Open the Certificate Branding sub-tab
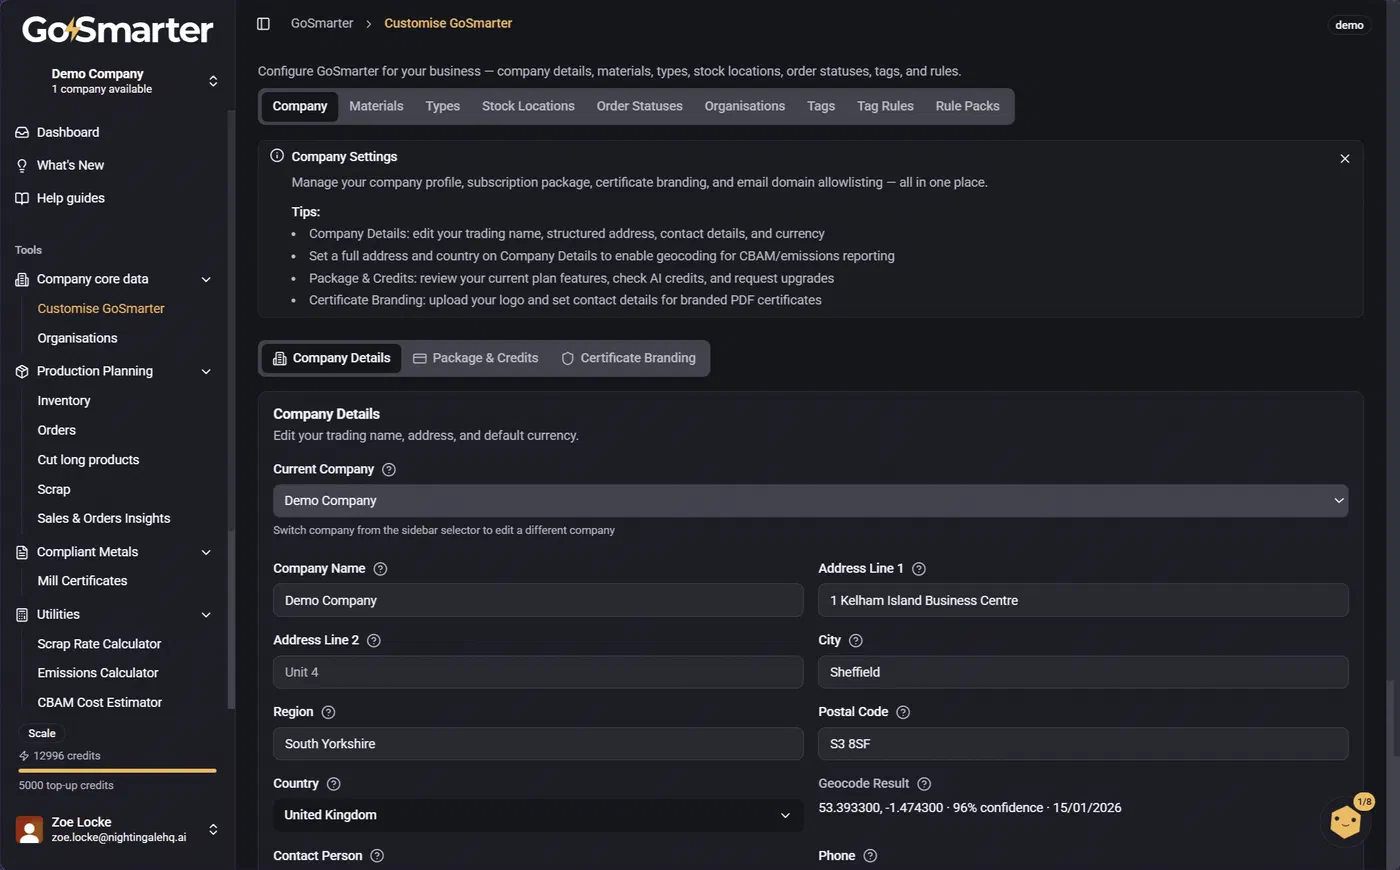 [629, 358]
